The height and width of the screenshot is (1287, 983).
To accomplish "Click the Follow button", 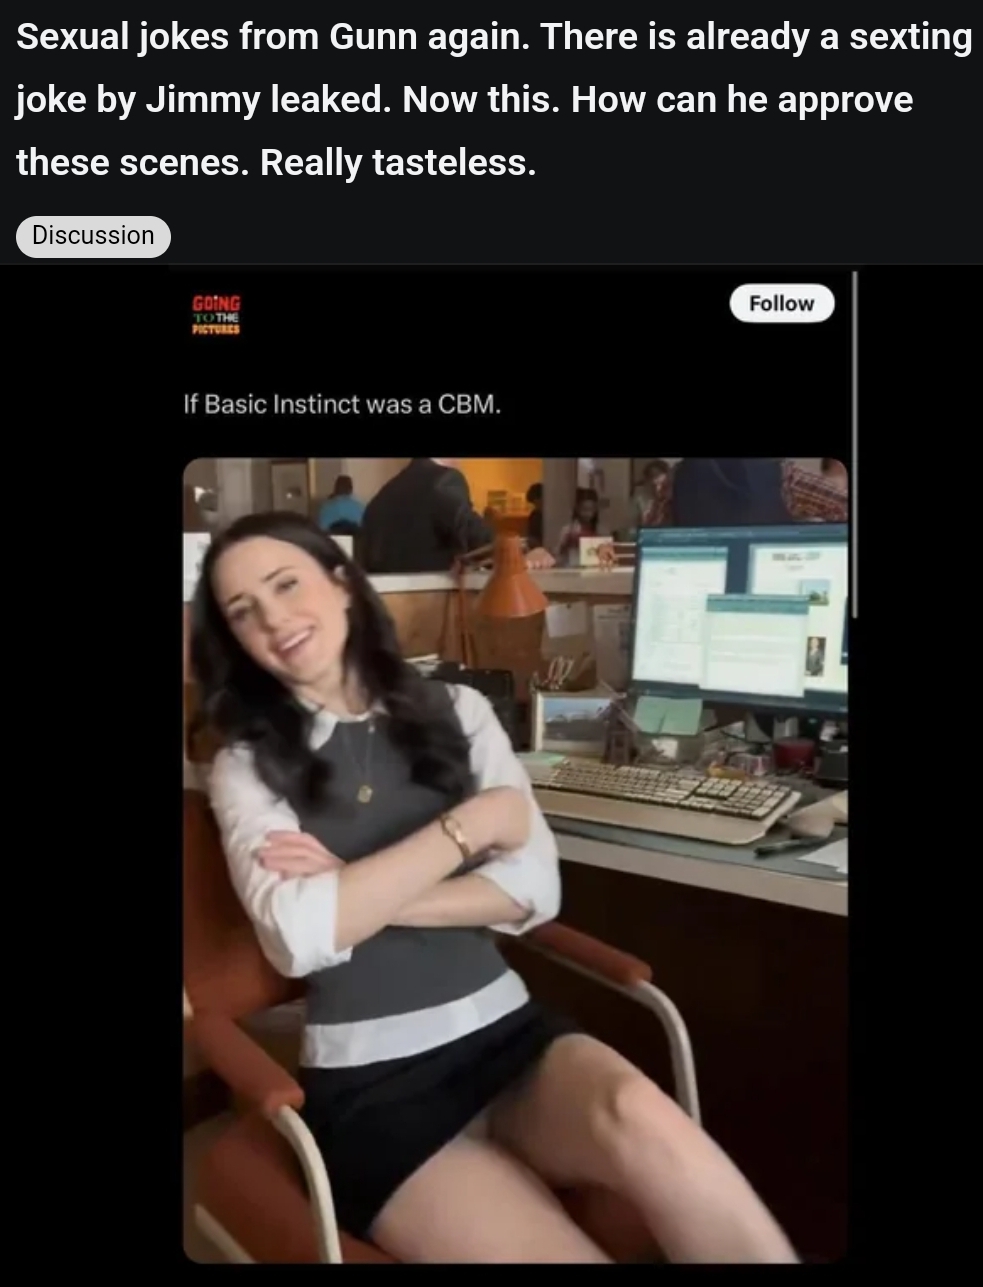I will coord(781,303).
